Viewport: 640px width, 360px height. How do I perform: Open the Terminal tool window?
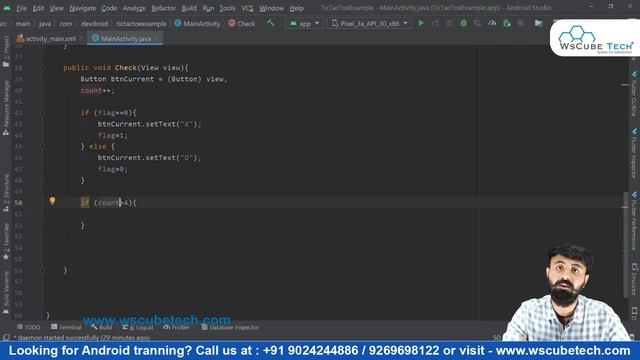click(x=66, y=327)
